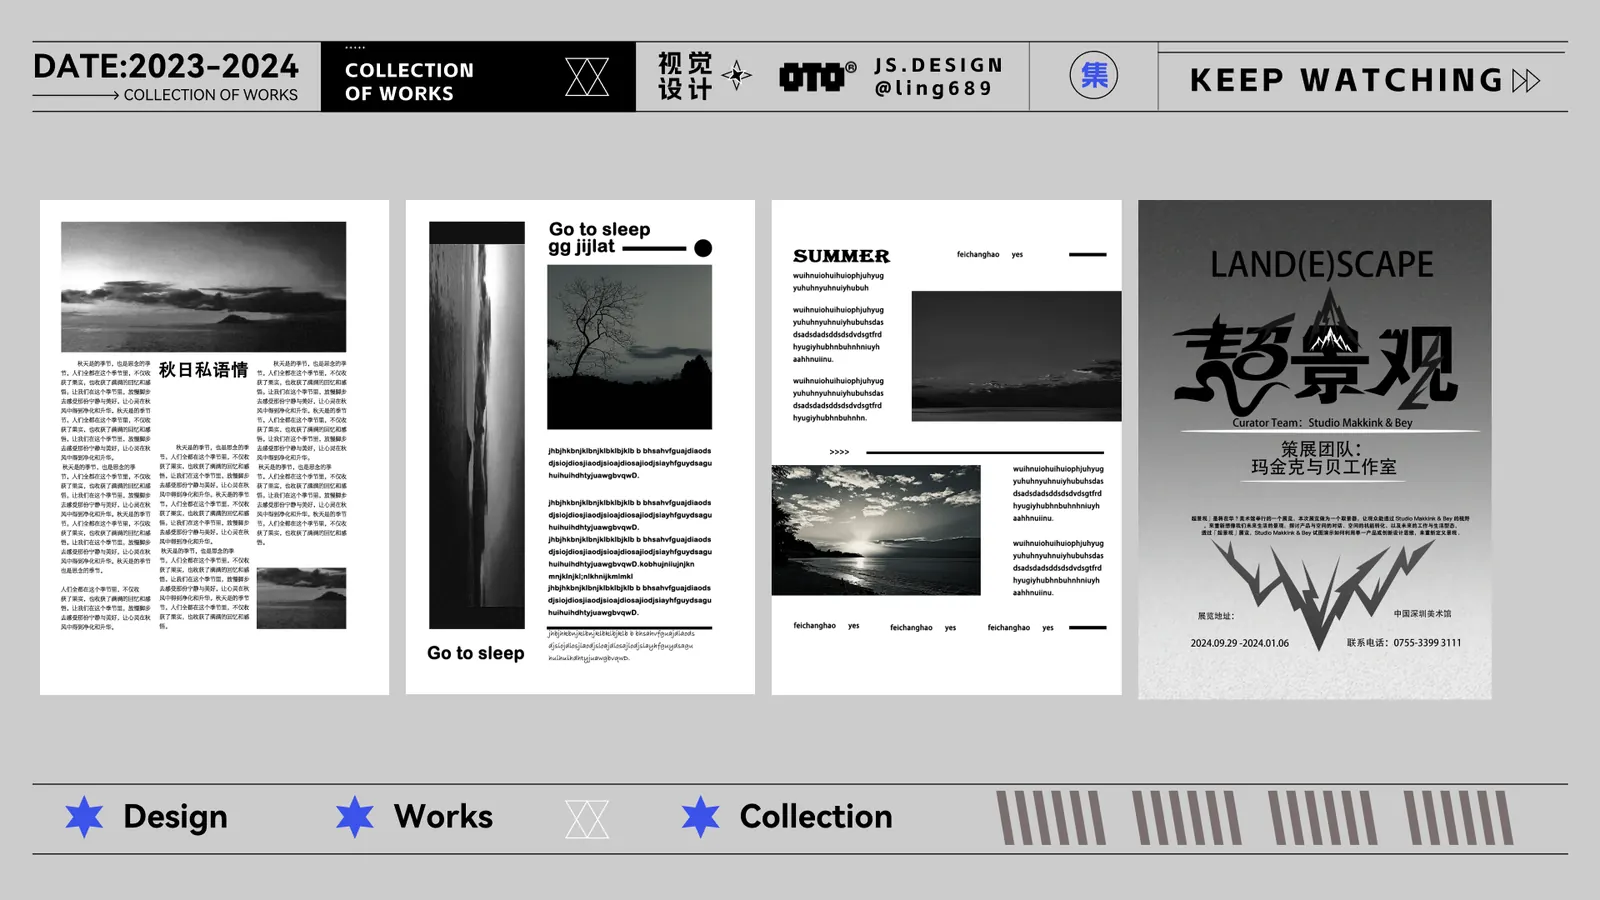Click the Go to sleep caption under tall photo

(476, 653)
